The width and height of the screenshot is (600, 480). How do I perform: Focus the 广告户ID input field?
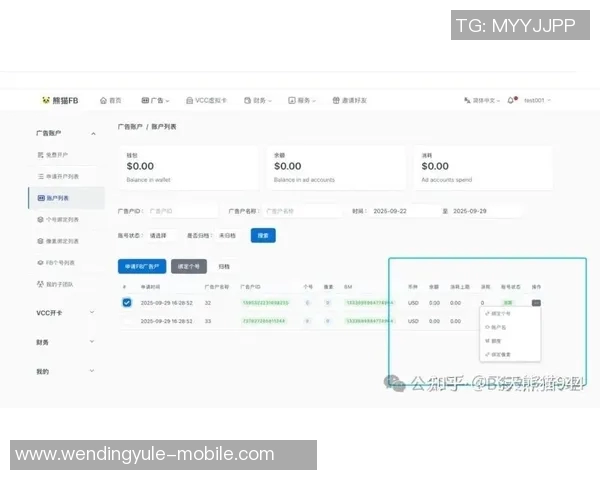coord(182,211)
